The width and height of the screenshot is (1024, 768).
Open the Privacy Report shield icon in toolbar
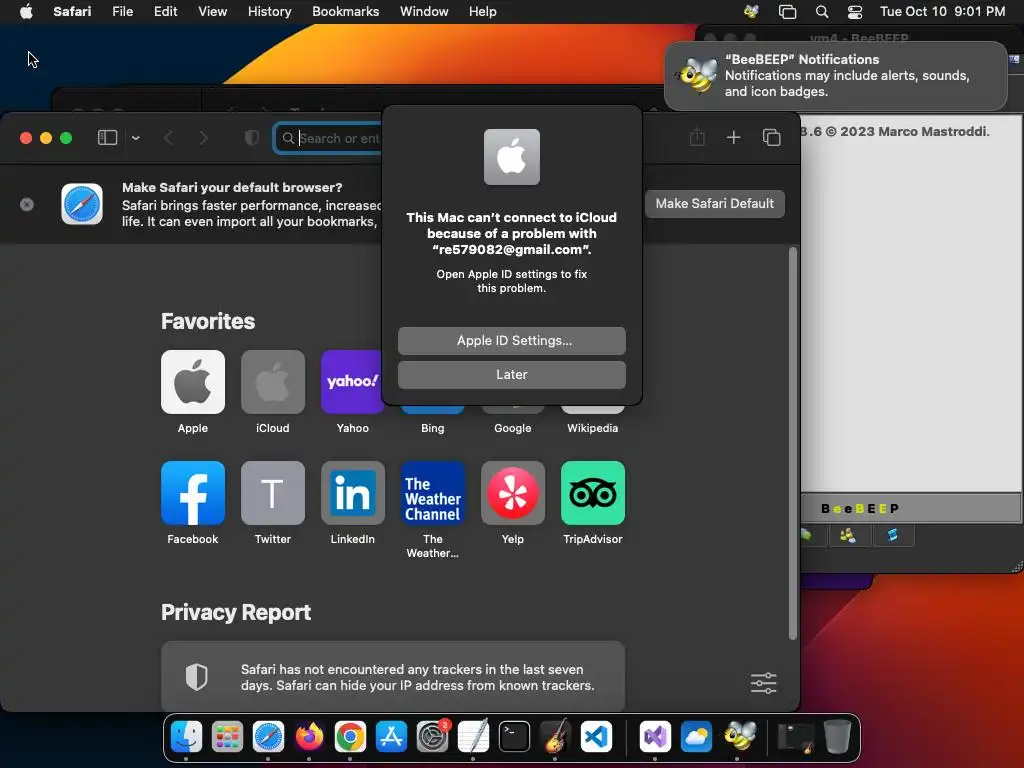coord(251,138)
